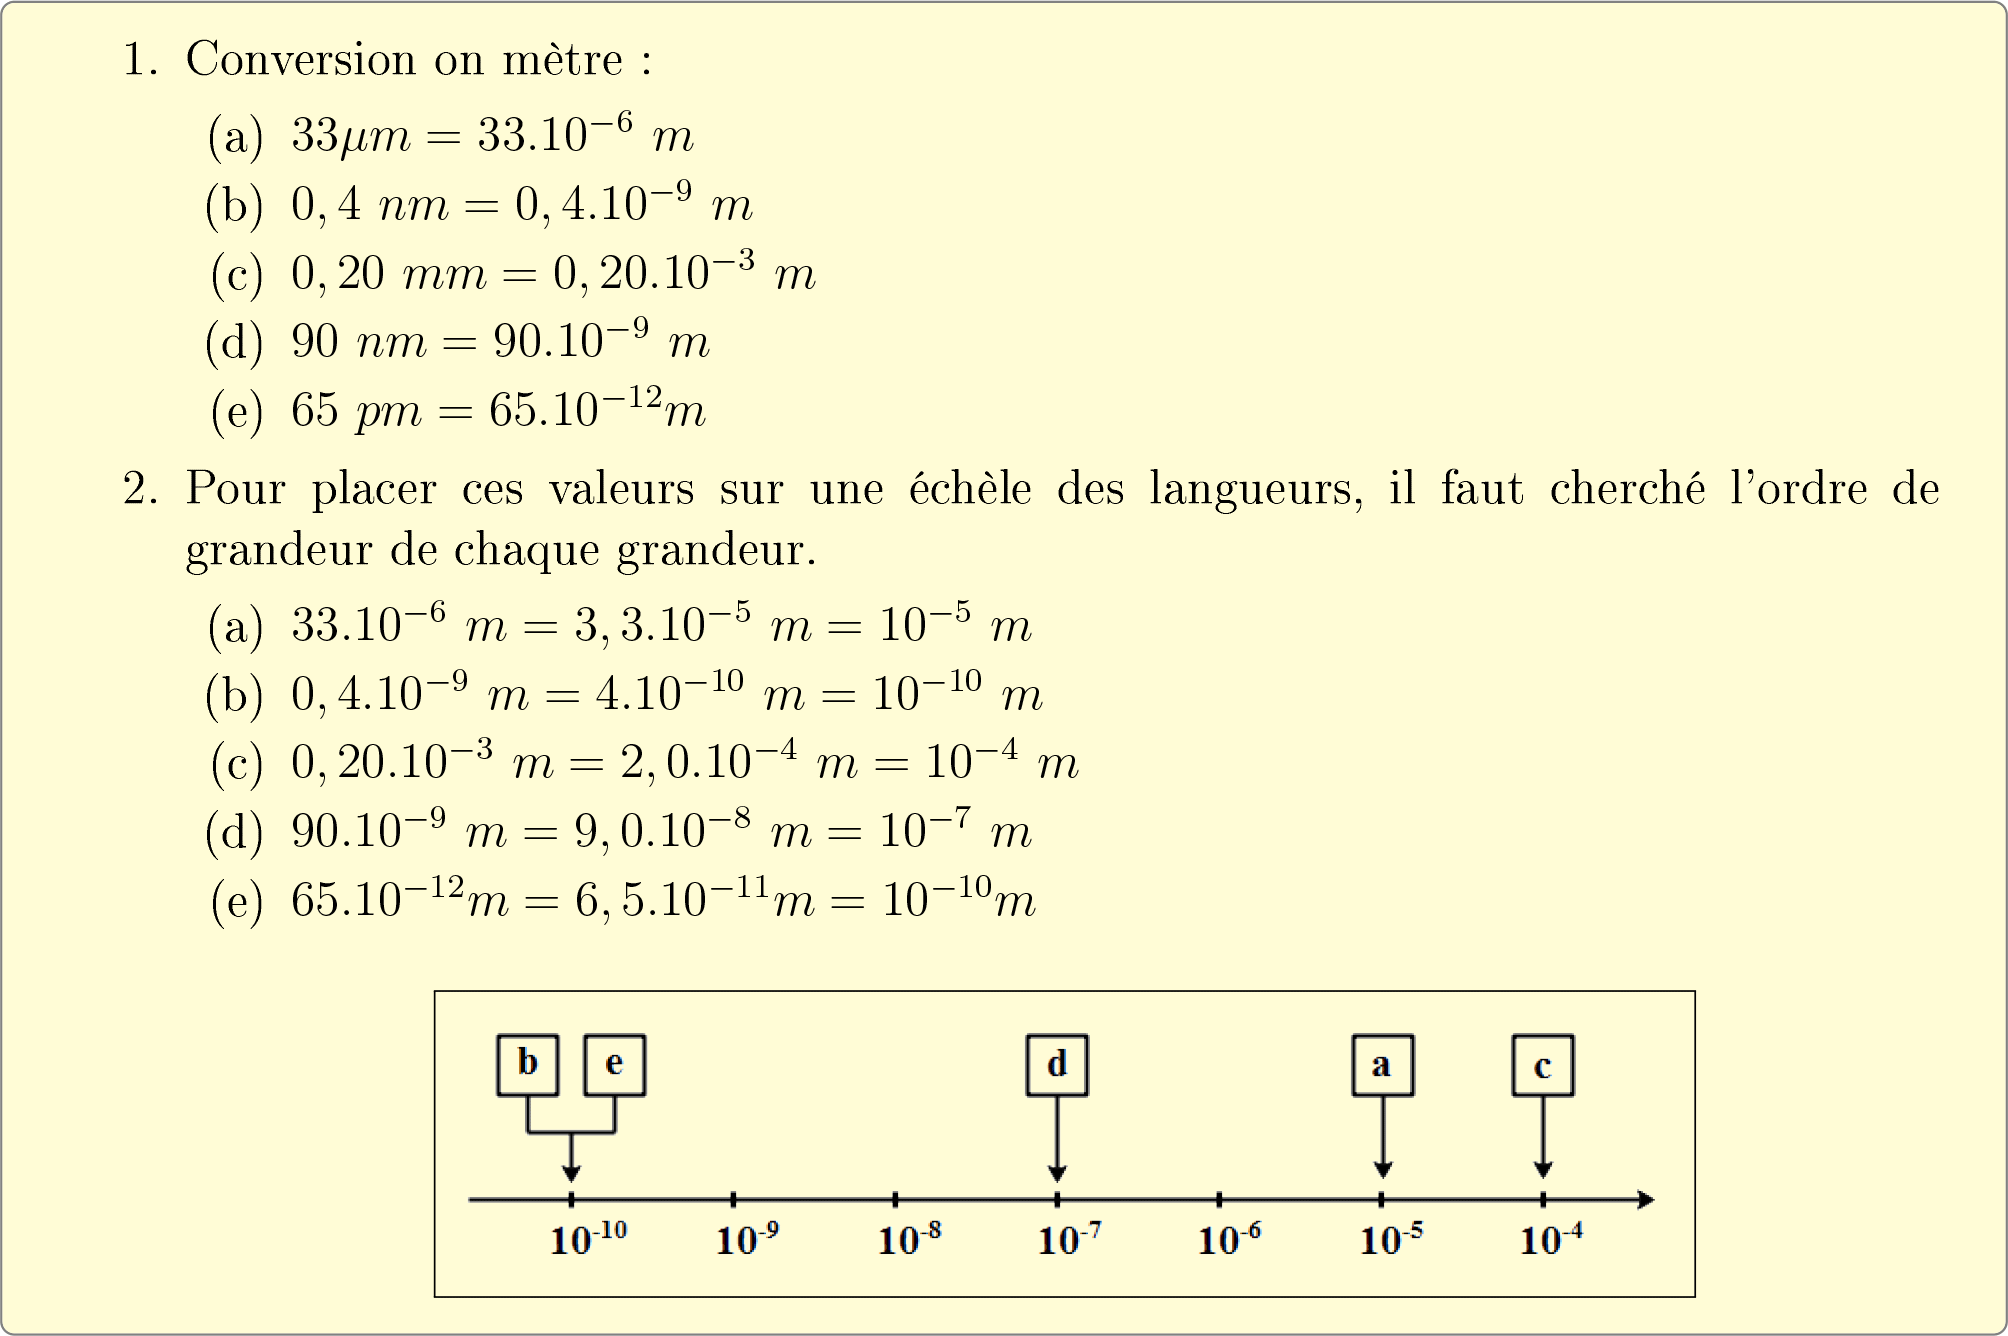Click the heading "Conversion on mètre :"
This screenshot has height=1336, width=2008.
coord(419,59)
